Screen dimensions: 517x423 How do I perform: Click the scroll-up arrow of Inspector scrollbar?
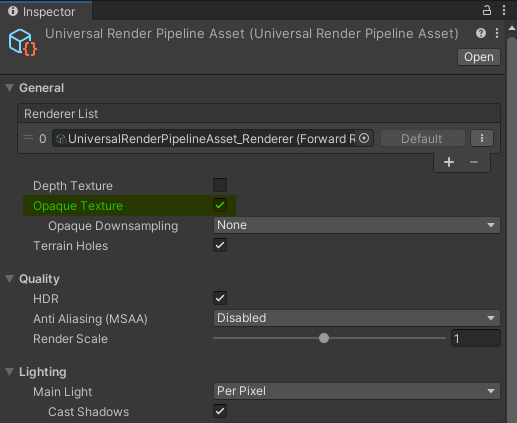tap(512, 28)
